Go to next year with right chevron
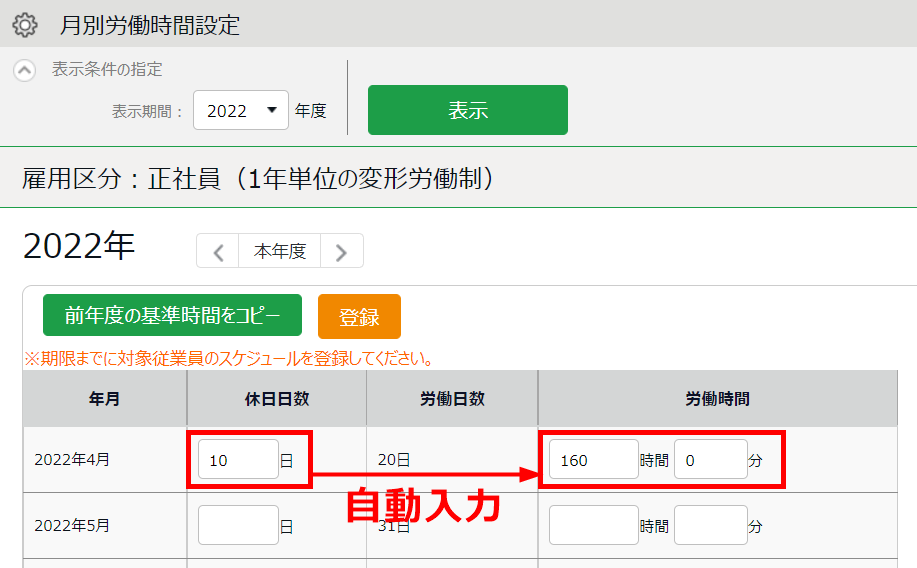Screen dimensions: 917x568 [342, 251]
